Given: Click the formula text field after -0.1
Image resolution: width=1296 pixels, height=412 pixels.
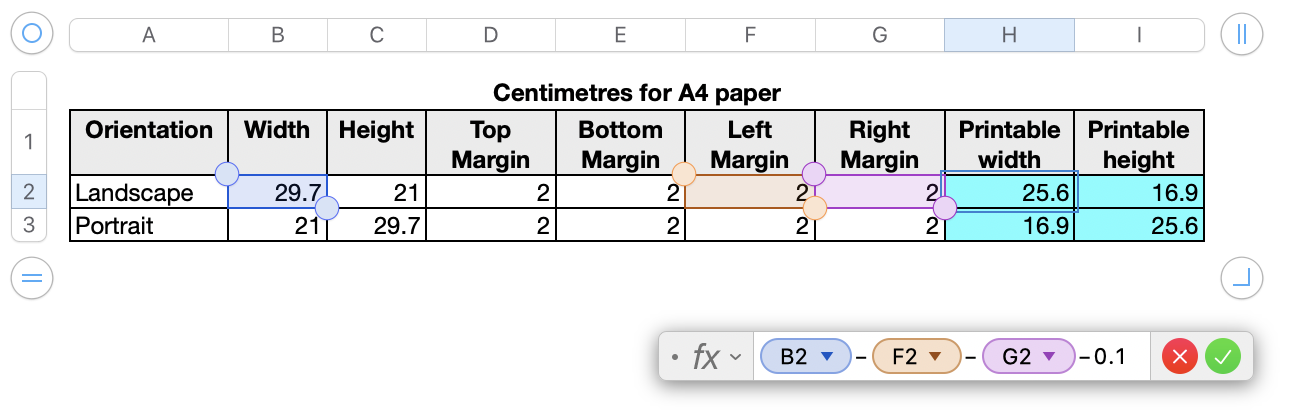Looking at the screenshot, I should (1136, 356).
